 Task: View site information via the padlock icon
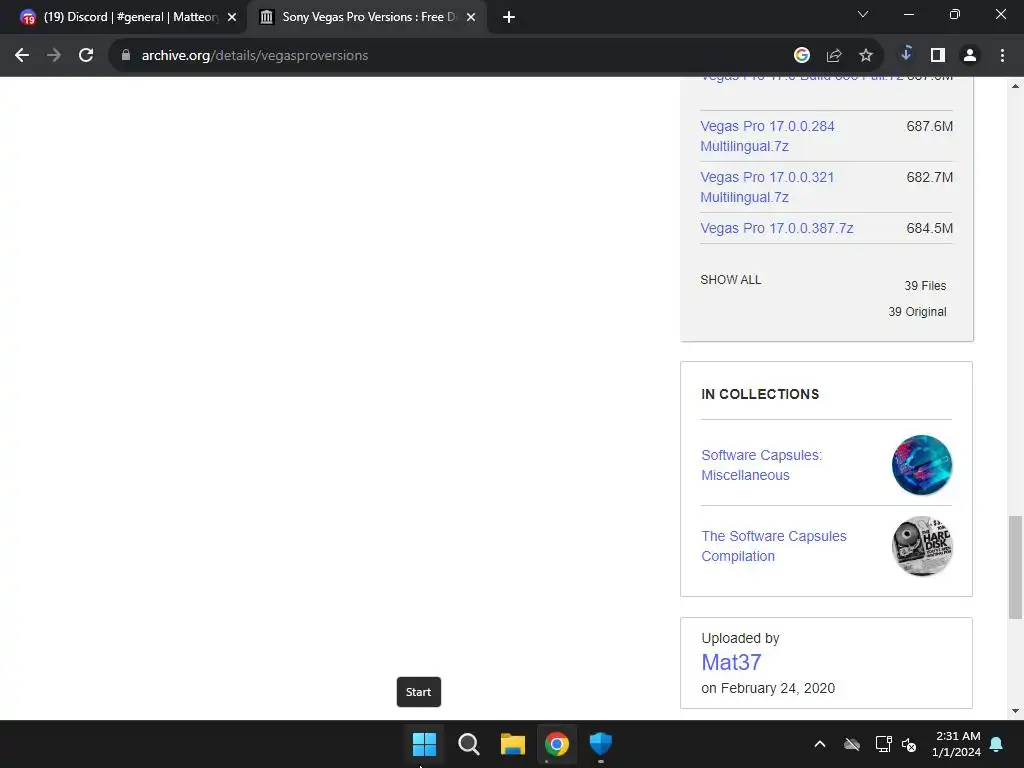click(x=126, y=56)
